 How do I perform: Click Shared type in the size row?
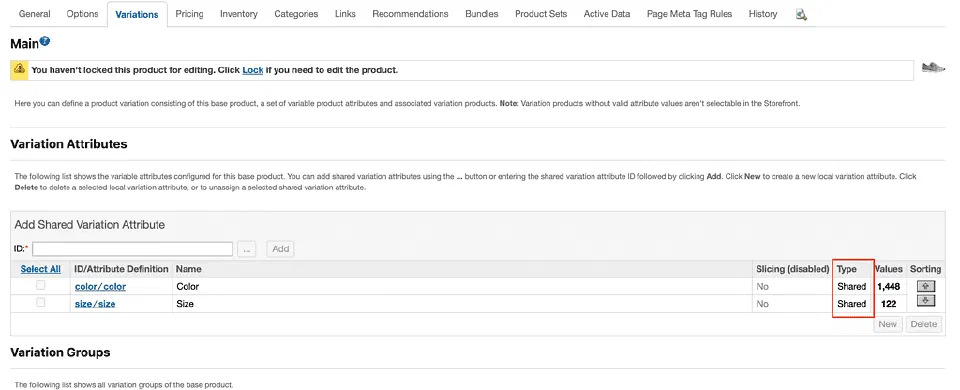point(852,304)
